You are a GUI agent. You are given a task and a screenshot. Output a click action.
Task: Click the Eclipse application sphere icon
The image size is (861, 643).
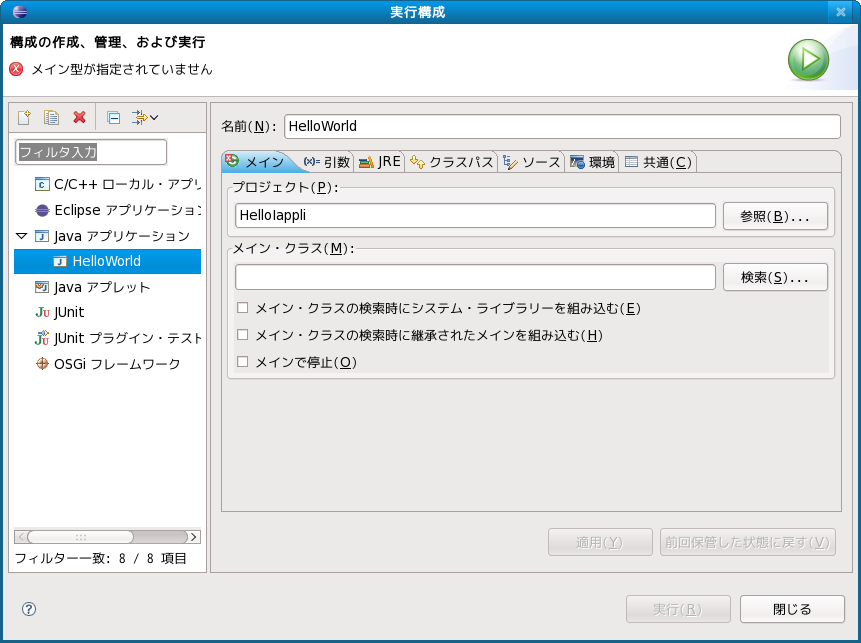(x=42, y=210)
